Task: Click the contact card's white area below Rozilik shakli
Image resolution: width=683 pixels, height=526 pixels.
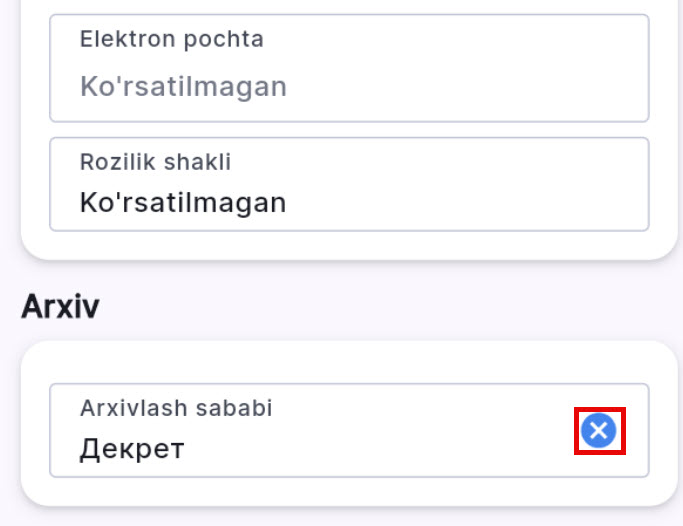Action: tap(350, 246)
